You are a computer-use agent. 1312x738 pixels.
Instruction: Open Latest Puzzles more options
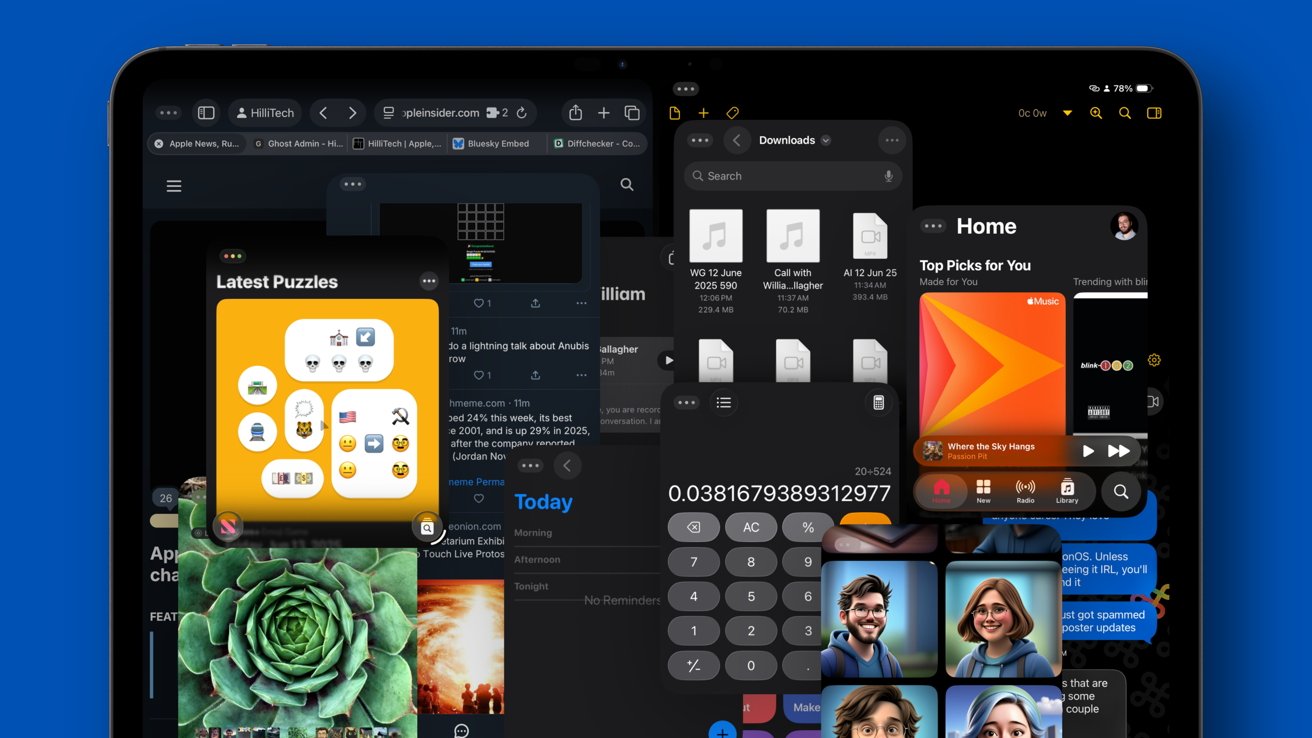[x=429, y=281]
